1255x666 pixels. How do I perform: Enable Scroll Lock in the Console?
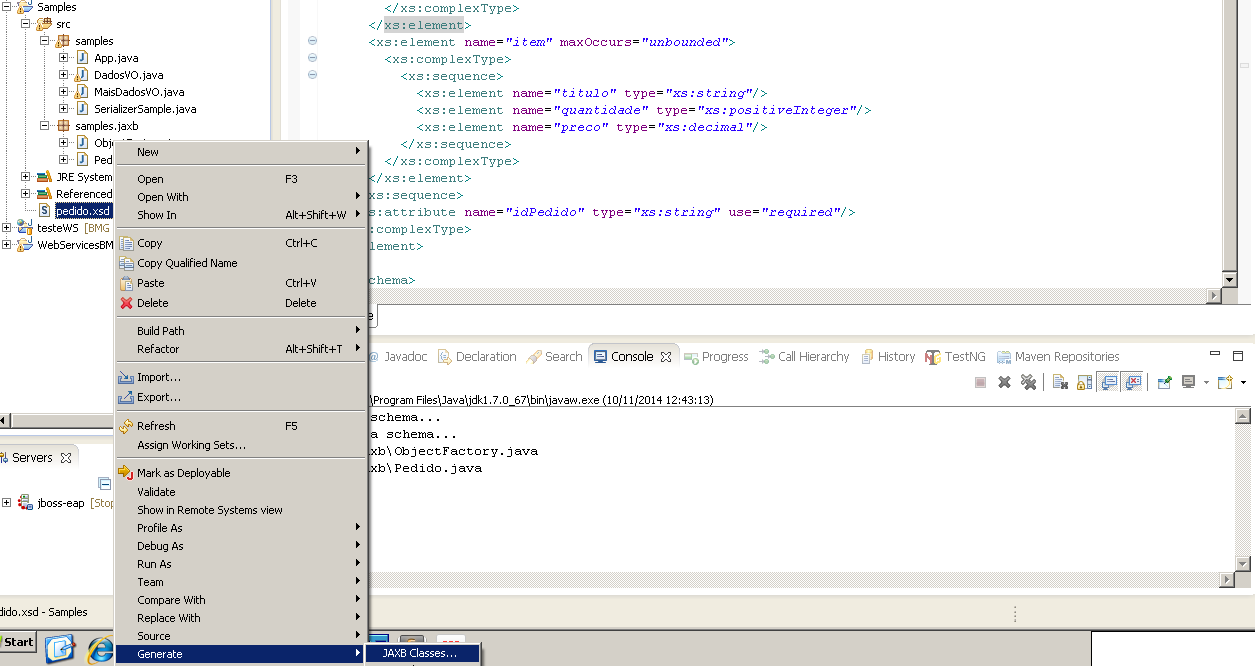(x=1082, y=381)
